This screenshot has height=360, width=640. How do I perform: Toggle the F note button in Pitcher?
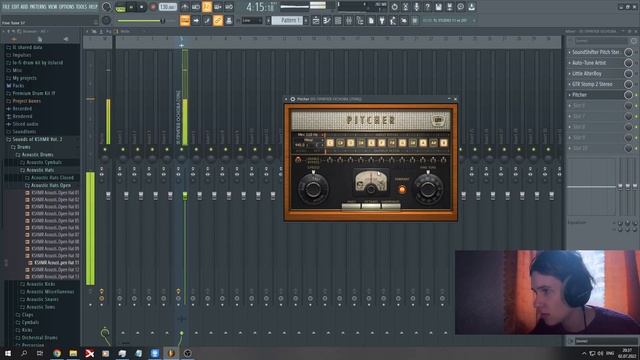click(x=382, y=143)
